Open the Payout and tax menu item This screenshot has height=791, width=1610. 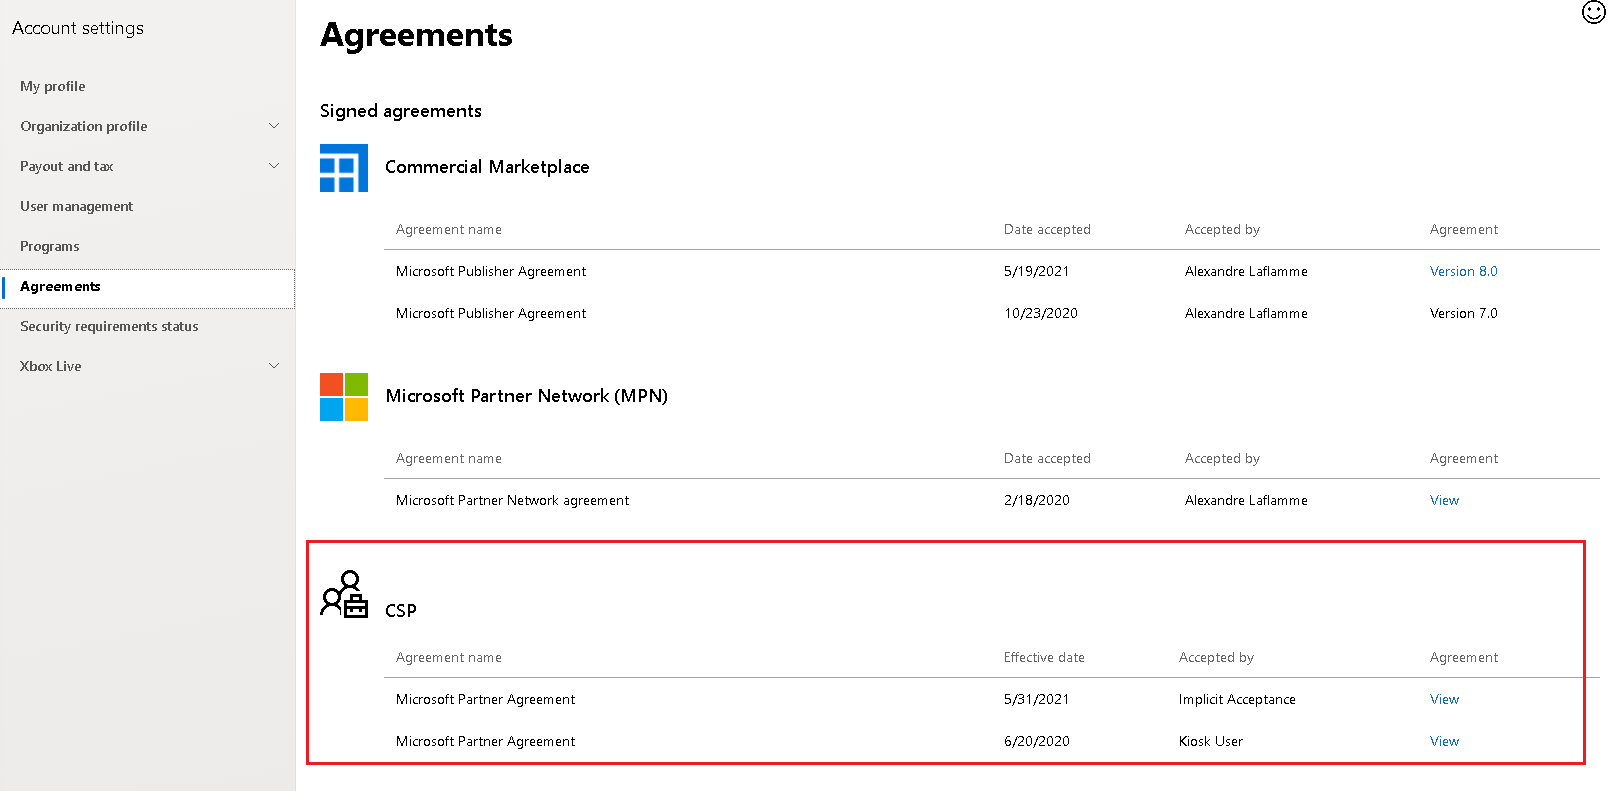coord(67,166)
